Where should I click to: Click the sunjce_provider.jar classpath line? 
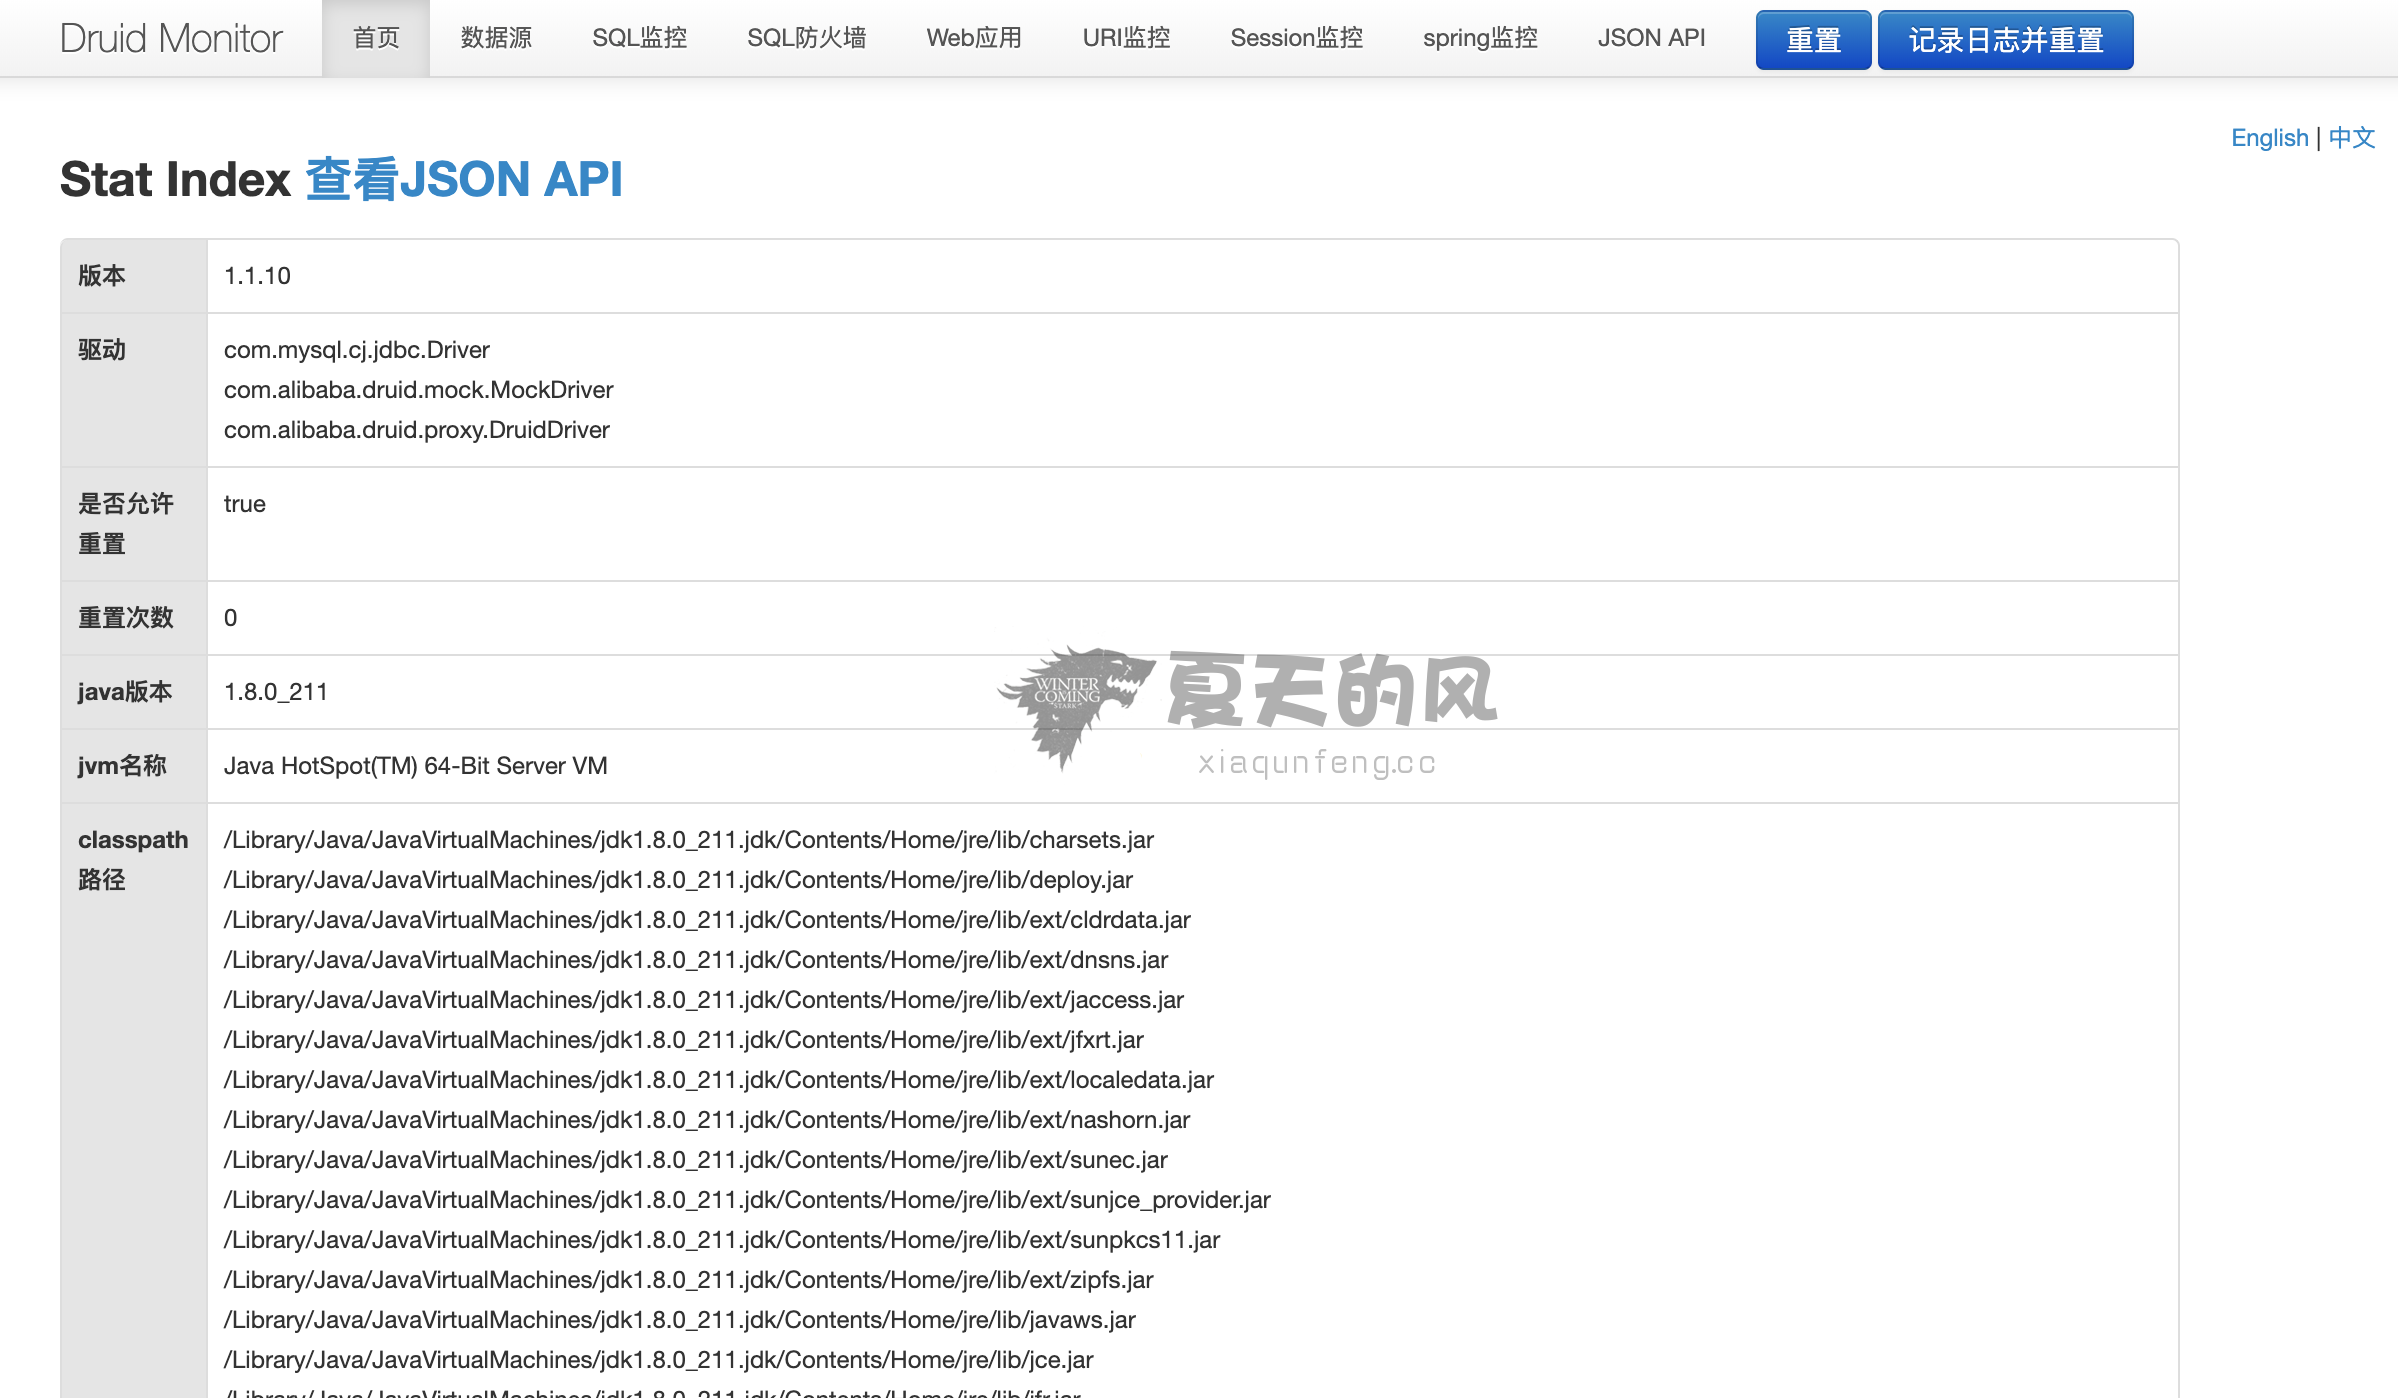click(x=747, y=1200)
